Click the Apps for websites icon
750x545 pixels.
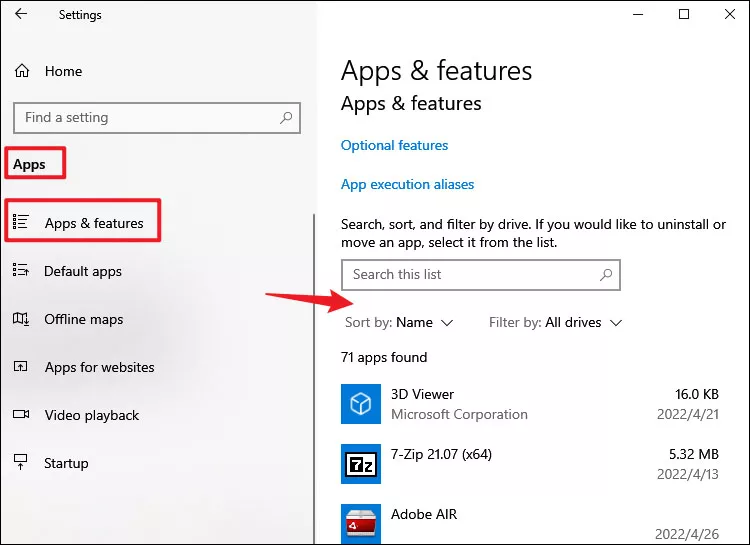pyautogui.click(x=21, y=367)
